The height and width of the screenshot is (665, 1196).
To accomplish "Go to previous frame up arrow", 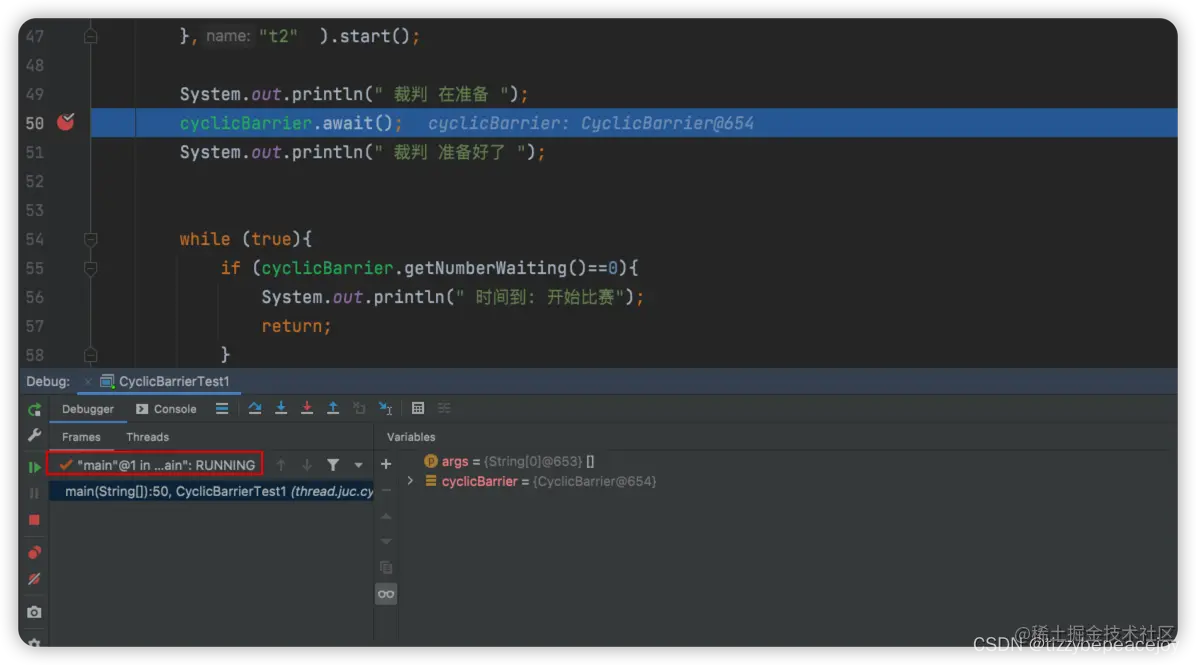I will pyautogui.click(x=281, y=464).
